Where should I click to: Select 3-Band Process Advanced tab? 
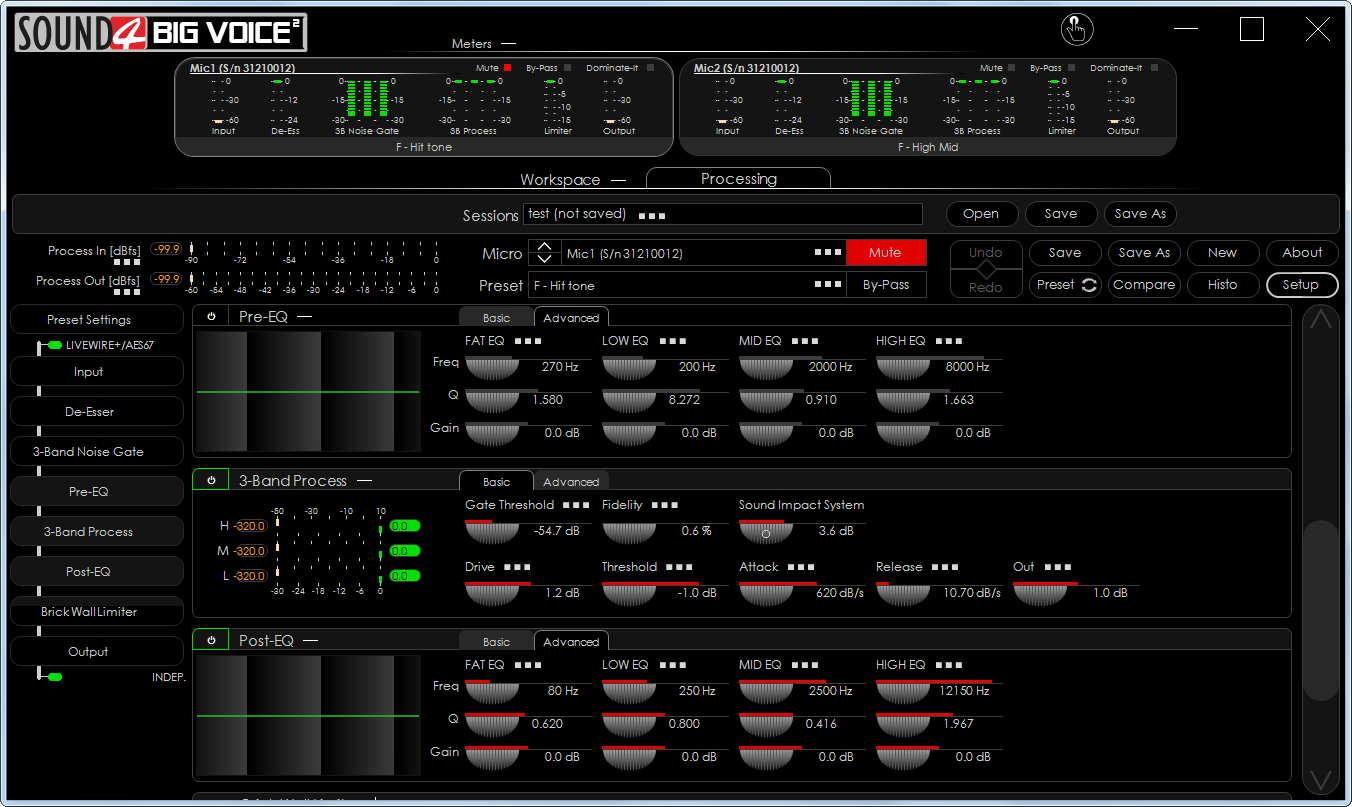(571, 481)
